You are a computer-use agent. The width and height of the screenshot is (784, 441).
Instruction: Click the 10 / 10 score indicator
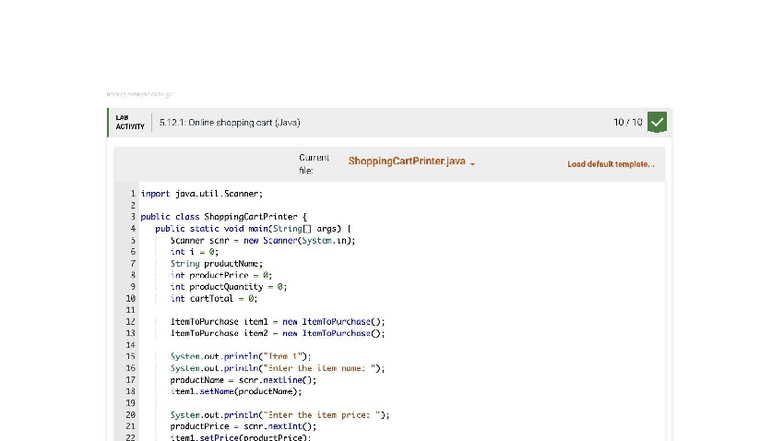coord(627,122)
